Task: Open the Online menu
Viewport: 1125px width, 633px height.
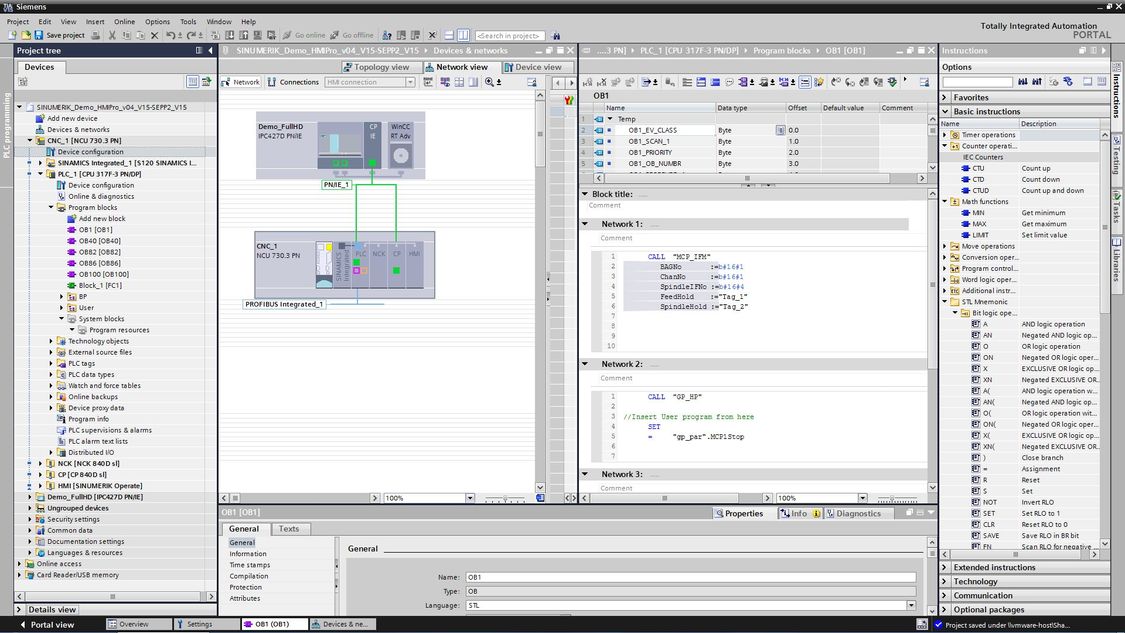Action: [124, 22]
